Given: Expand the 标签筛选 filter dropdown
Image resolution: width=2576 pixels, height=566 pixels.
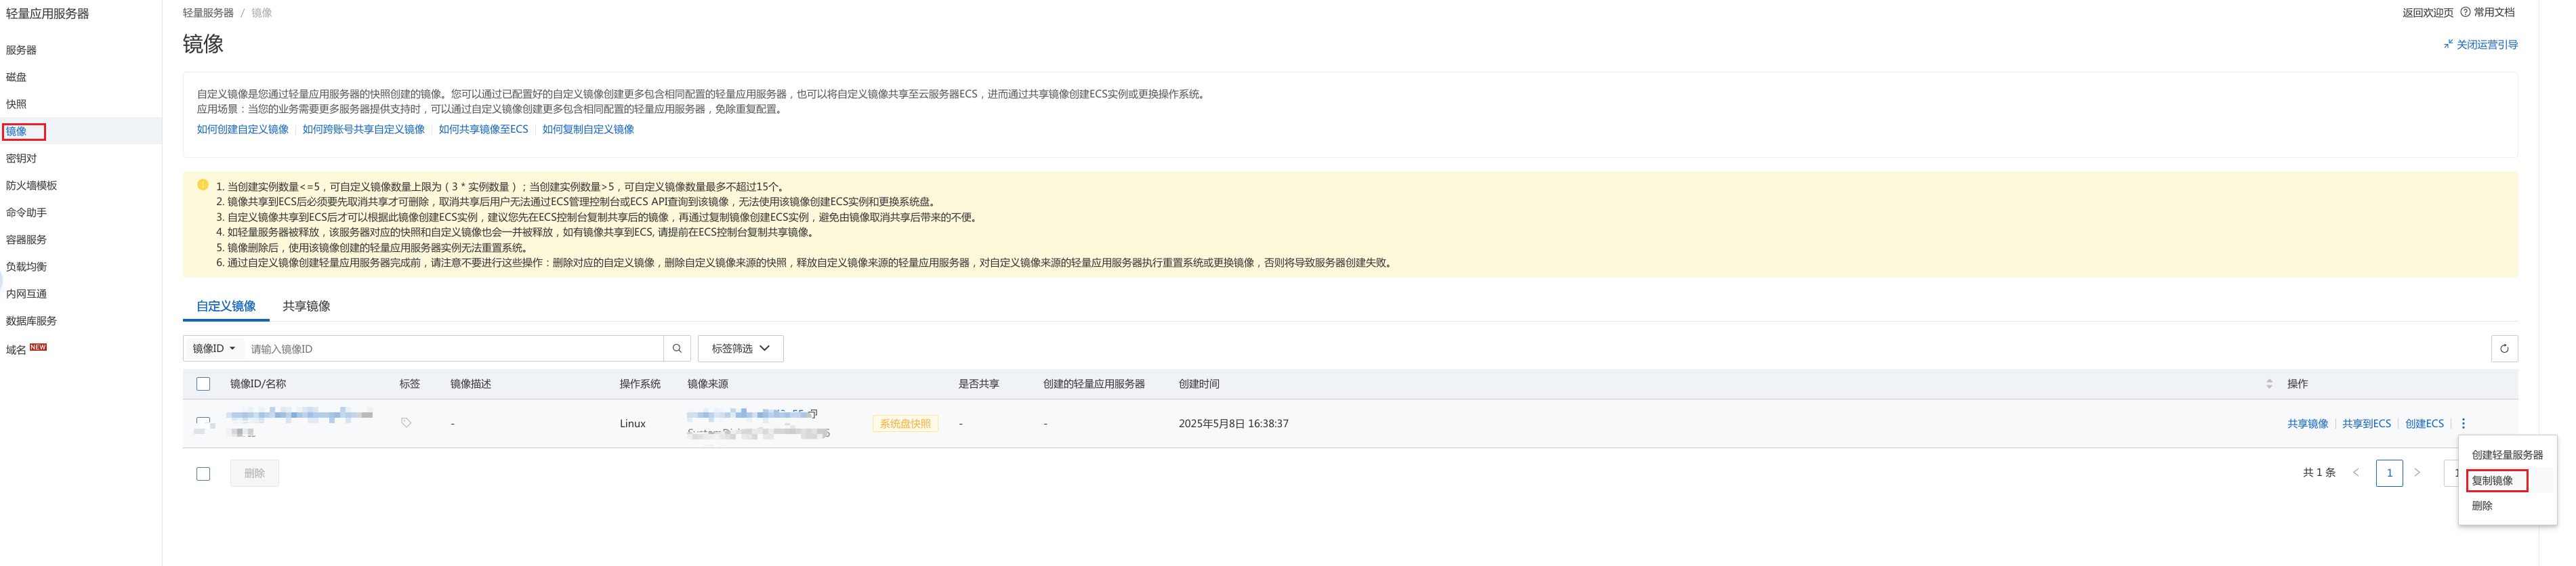Looking at the screenshot, I should (740, 348).
